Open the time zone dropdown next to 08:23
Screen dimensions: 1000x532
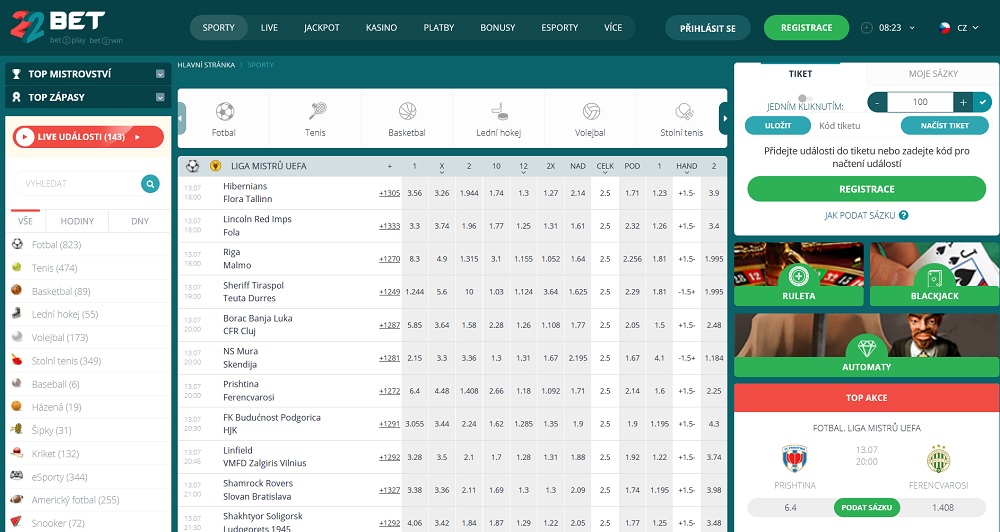pyautogui.click(x=912, y=27)
